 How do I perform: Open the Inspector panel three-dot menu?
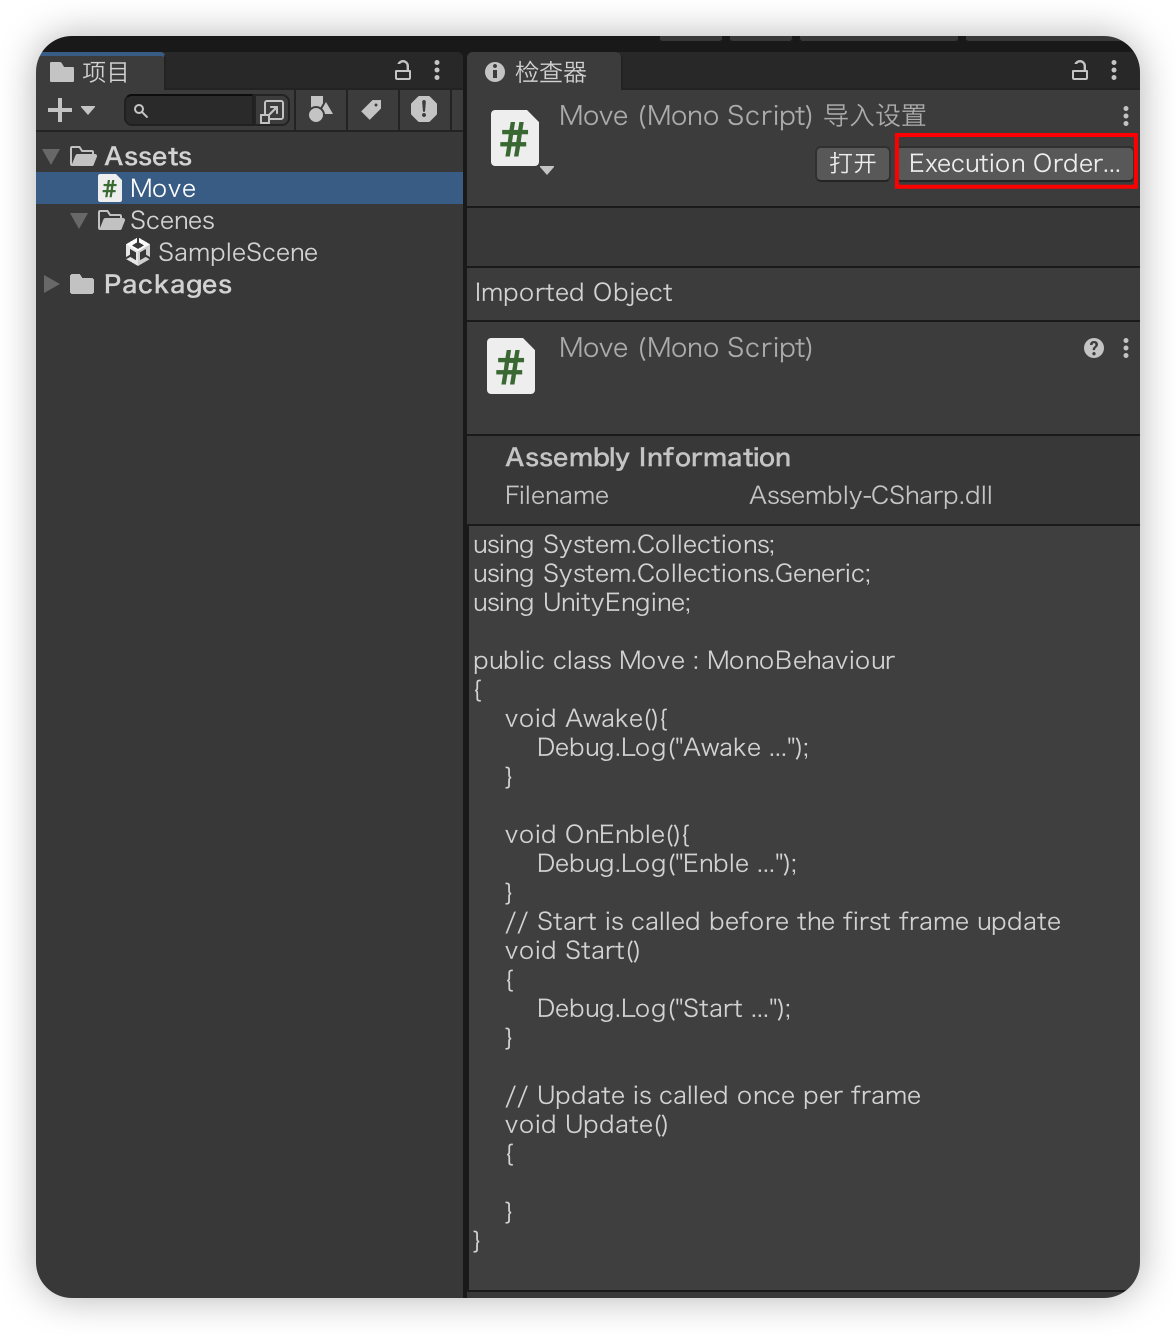pos(1114,70)
